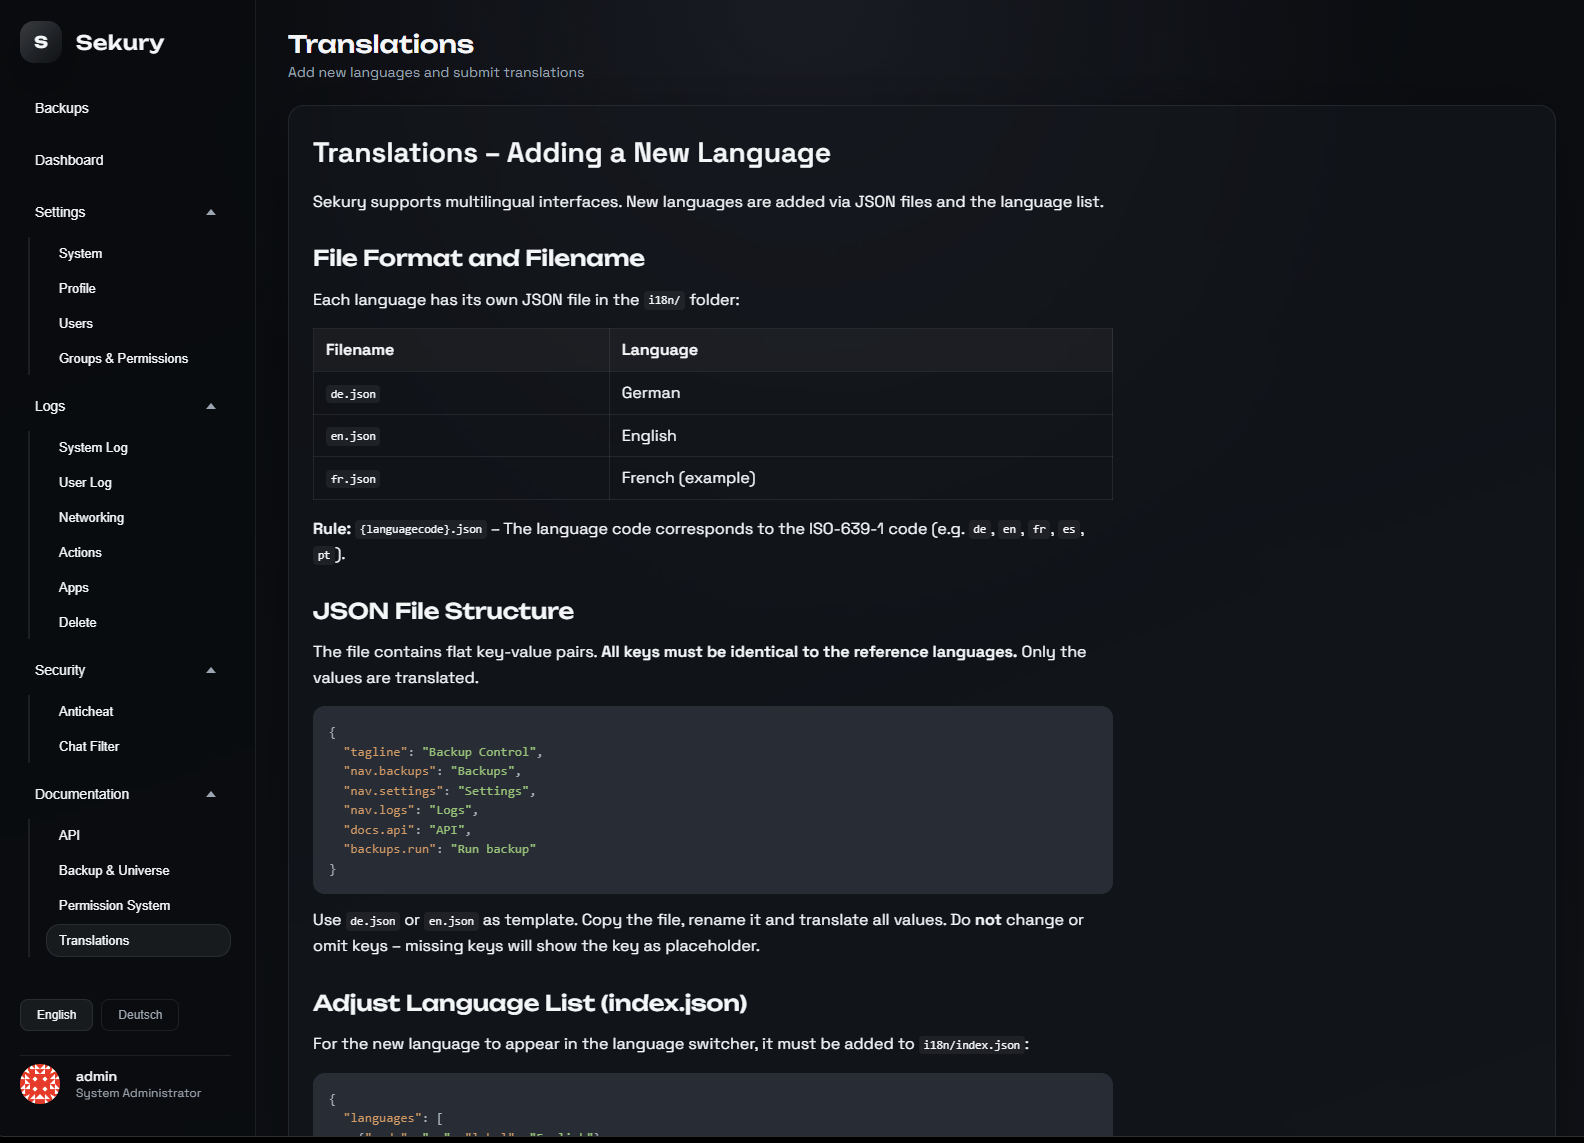Image resolution: width=1584 pixels, height=1143 pixels.
Task: Click the admin avatar image
Action: [40, 1084]
